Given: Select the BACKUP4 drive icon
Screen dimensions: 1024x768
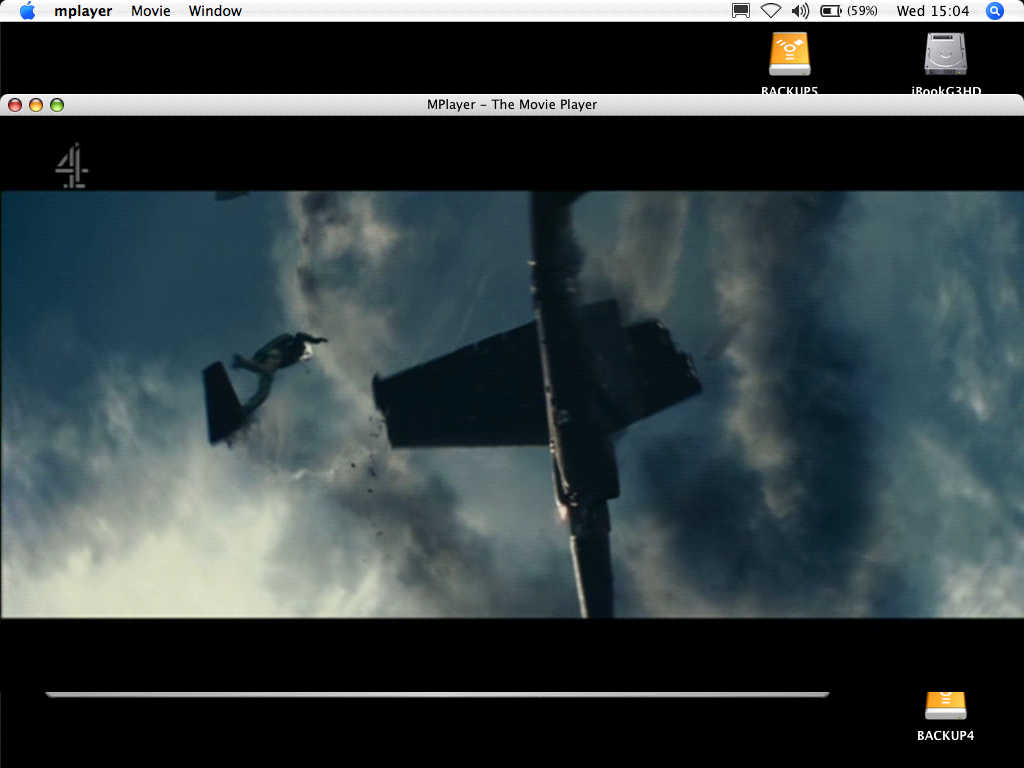Looking at the screenshot, I should point(946,707).
